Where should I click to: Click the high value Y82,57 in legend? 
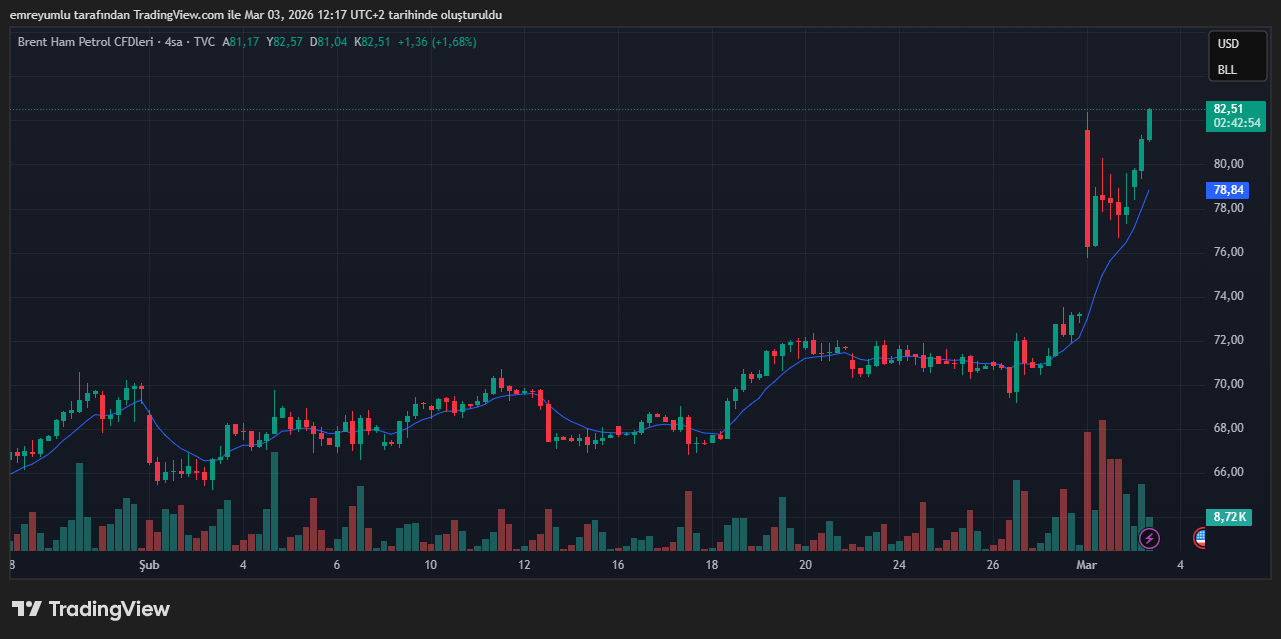coord(284,42)
